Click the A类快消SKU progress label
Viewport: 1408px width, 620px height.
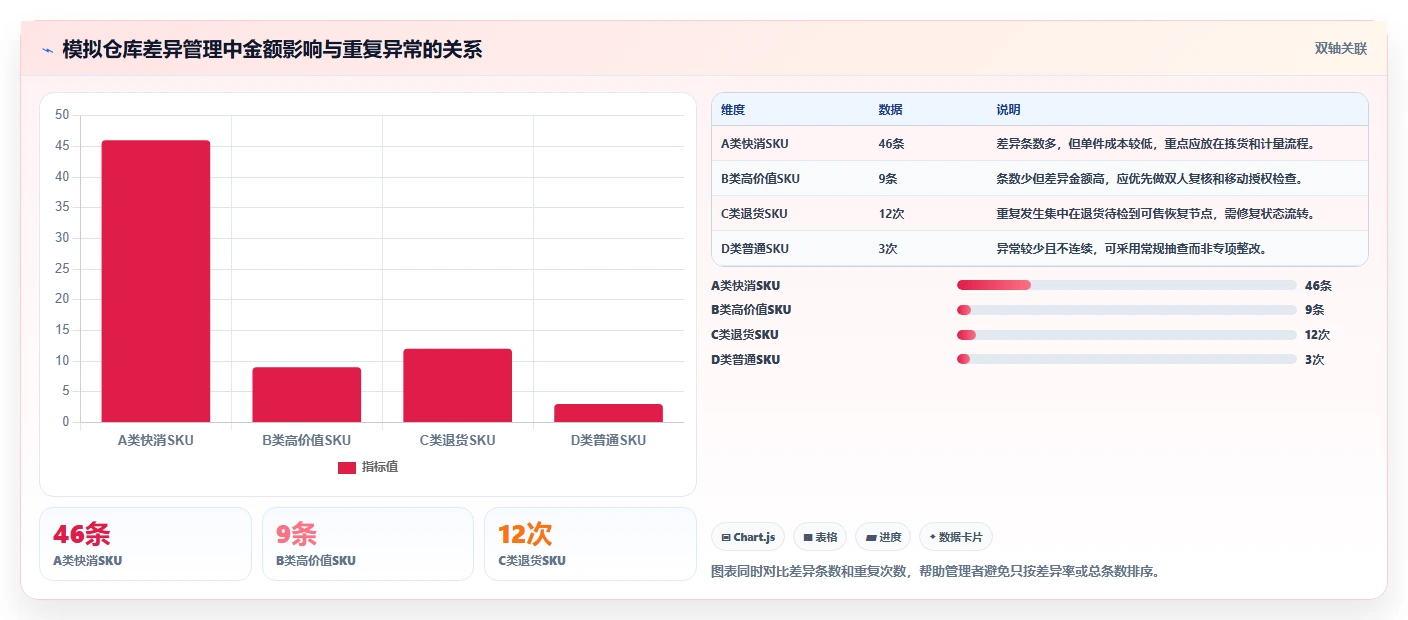746,285
